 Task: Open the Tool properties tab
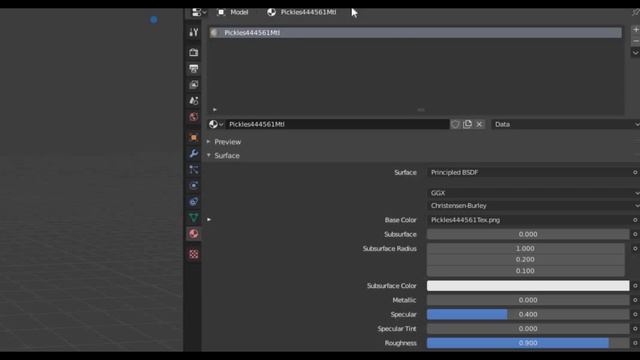(x=193, y=32)
